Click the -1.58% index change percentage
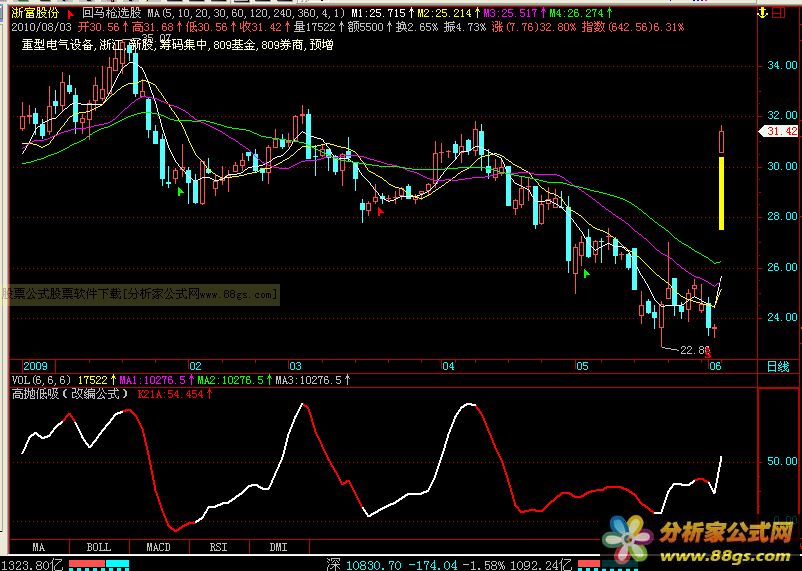 pyautogui.click(x=486, y=565)
